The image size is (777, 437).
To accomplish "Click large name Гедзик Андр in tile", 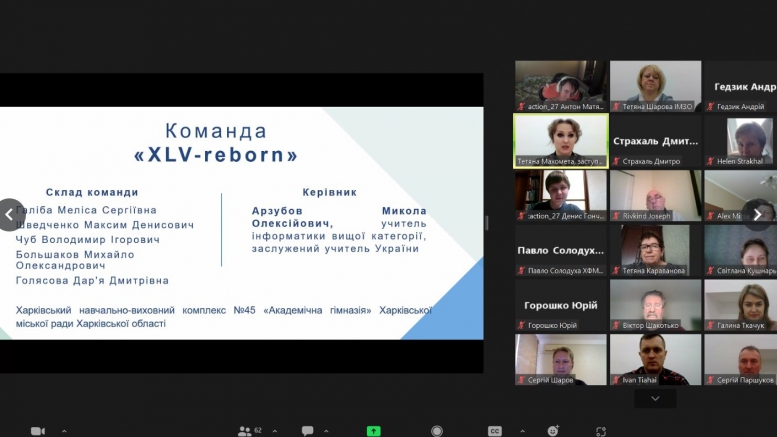I will click(745, 87).
